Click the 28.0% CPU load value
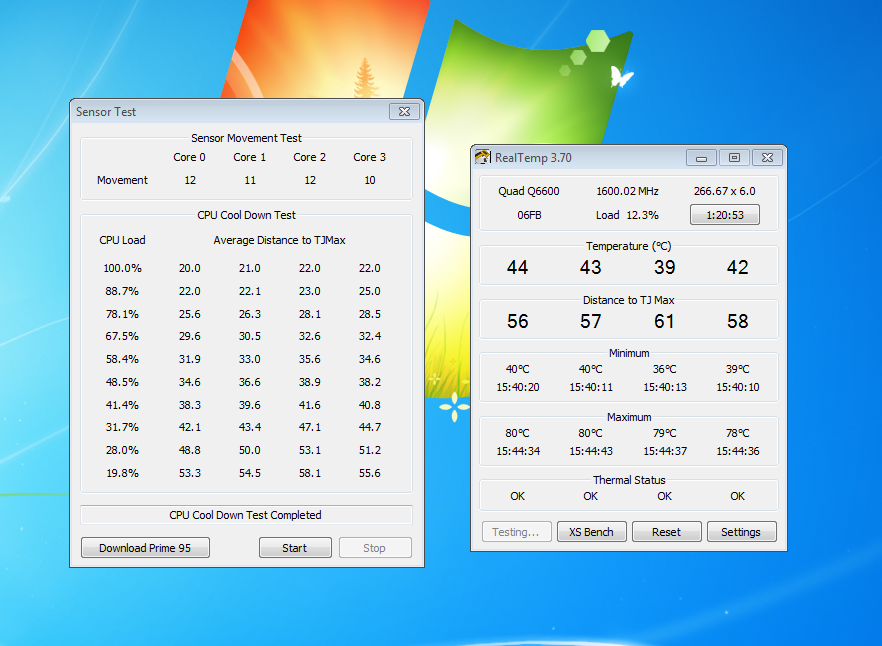Image resolution: width=882 pixels, height=646 pixels. pyautogui.click(x=122, y=450)
